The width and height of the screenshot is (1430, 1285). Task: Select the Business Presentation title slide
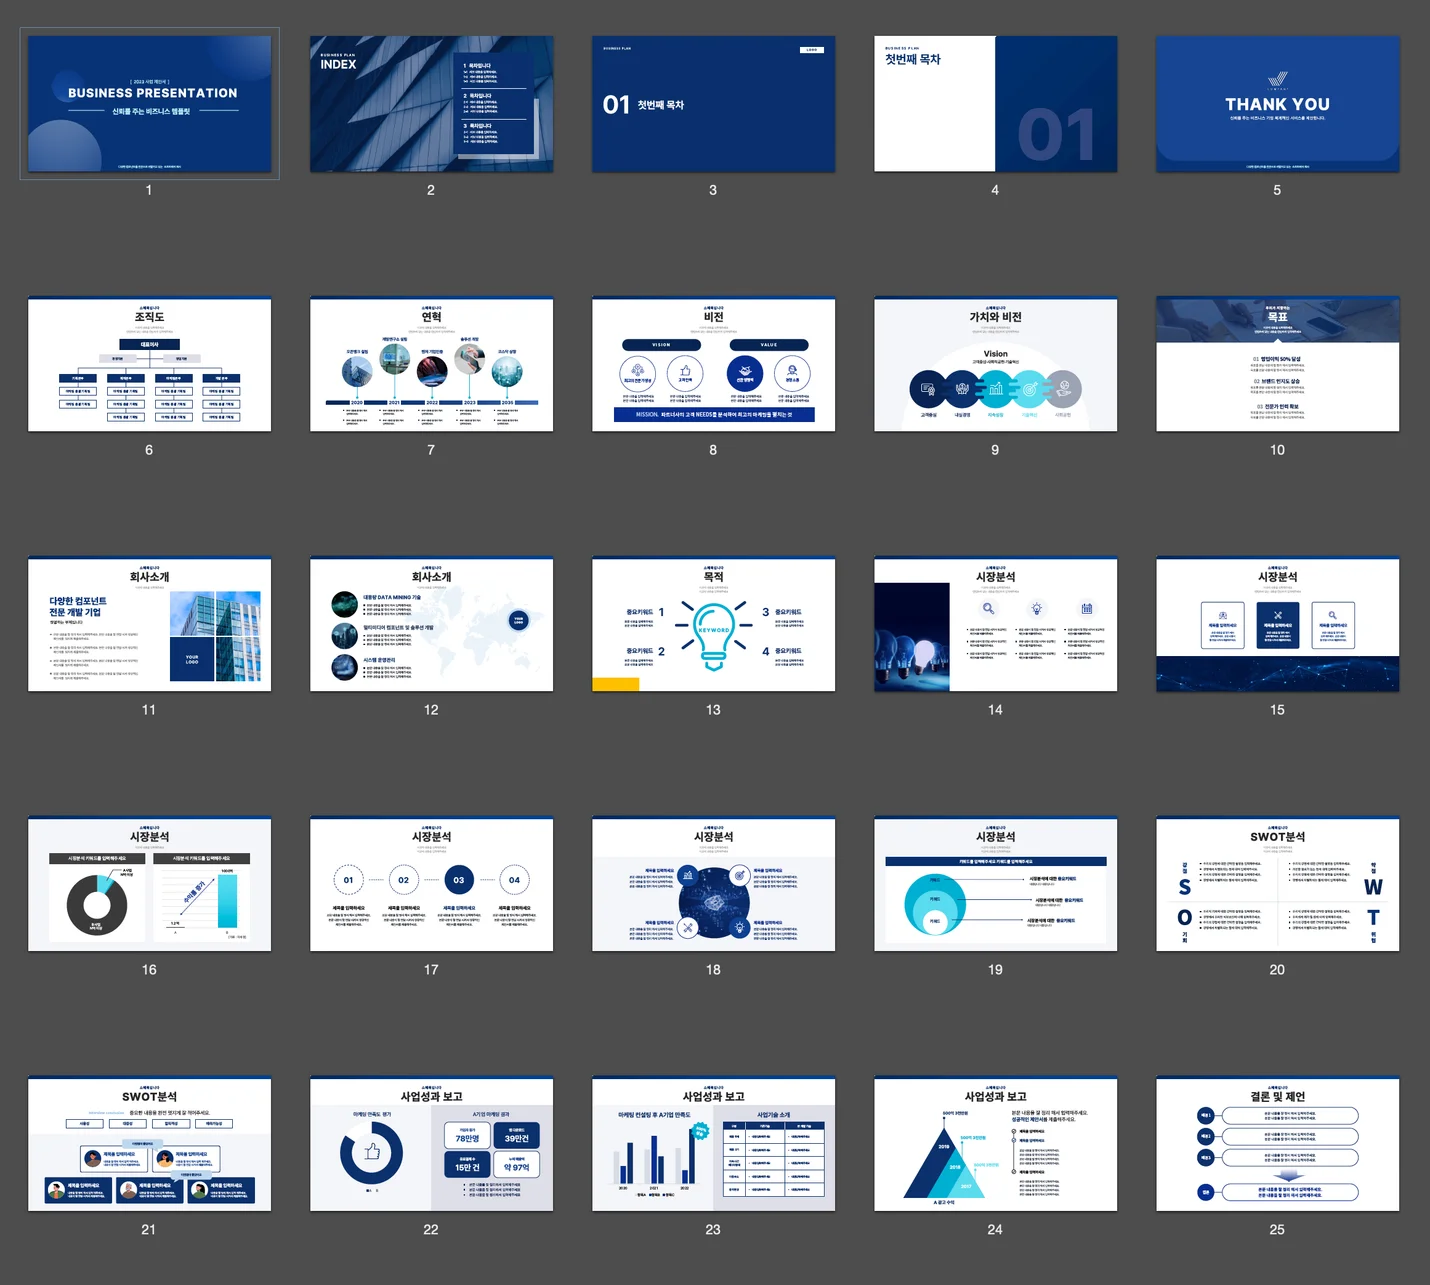(149, 104)
